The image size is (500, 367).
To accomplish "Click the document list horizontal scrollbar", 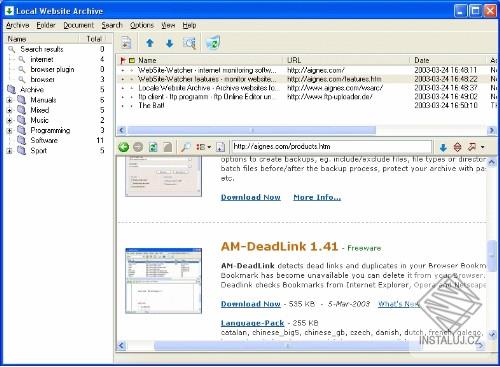I will coord(252,130).
